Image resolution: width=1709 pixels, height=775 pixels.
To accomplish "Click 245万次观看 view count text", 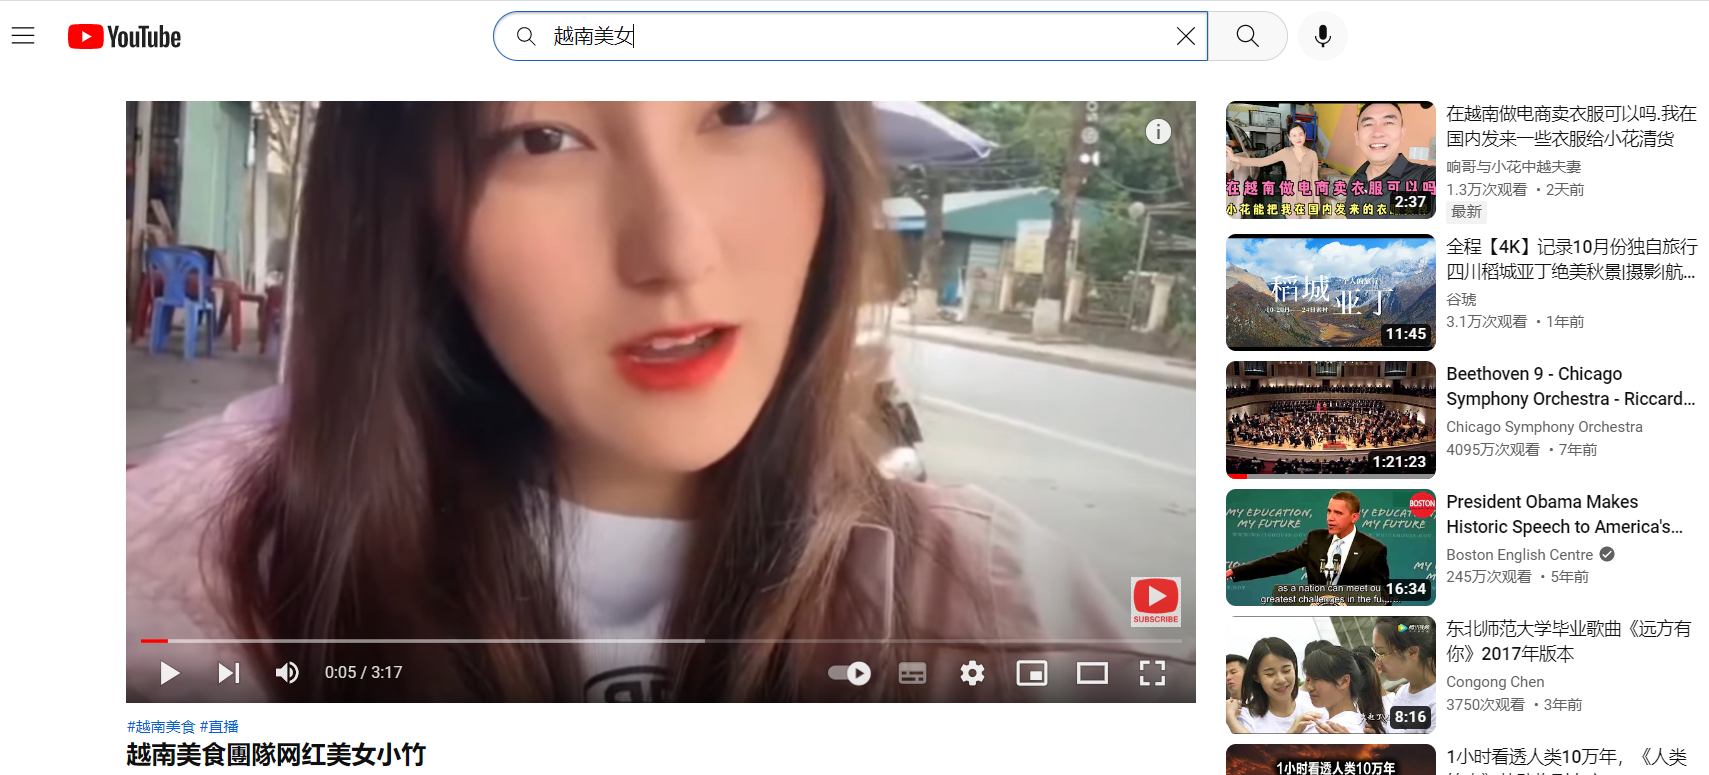I will tap(1489, 577).
